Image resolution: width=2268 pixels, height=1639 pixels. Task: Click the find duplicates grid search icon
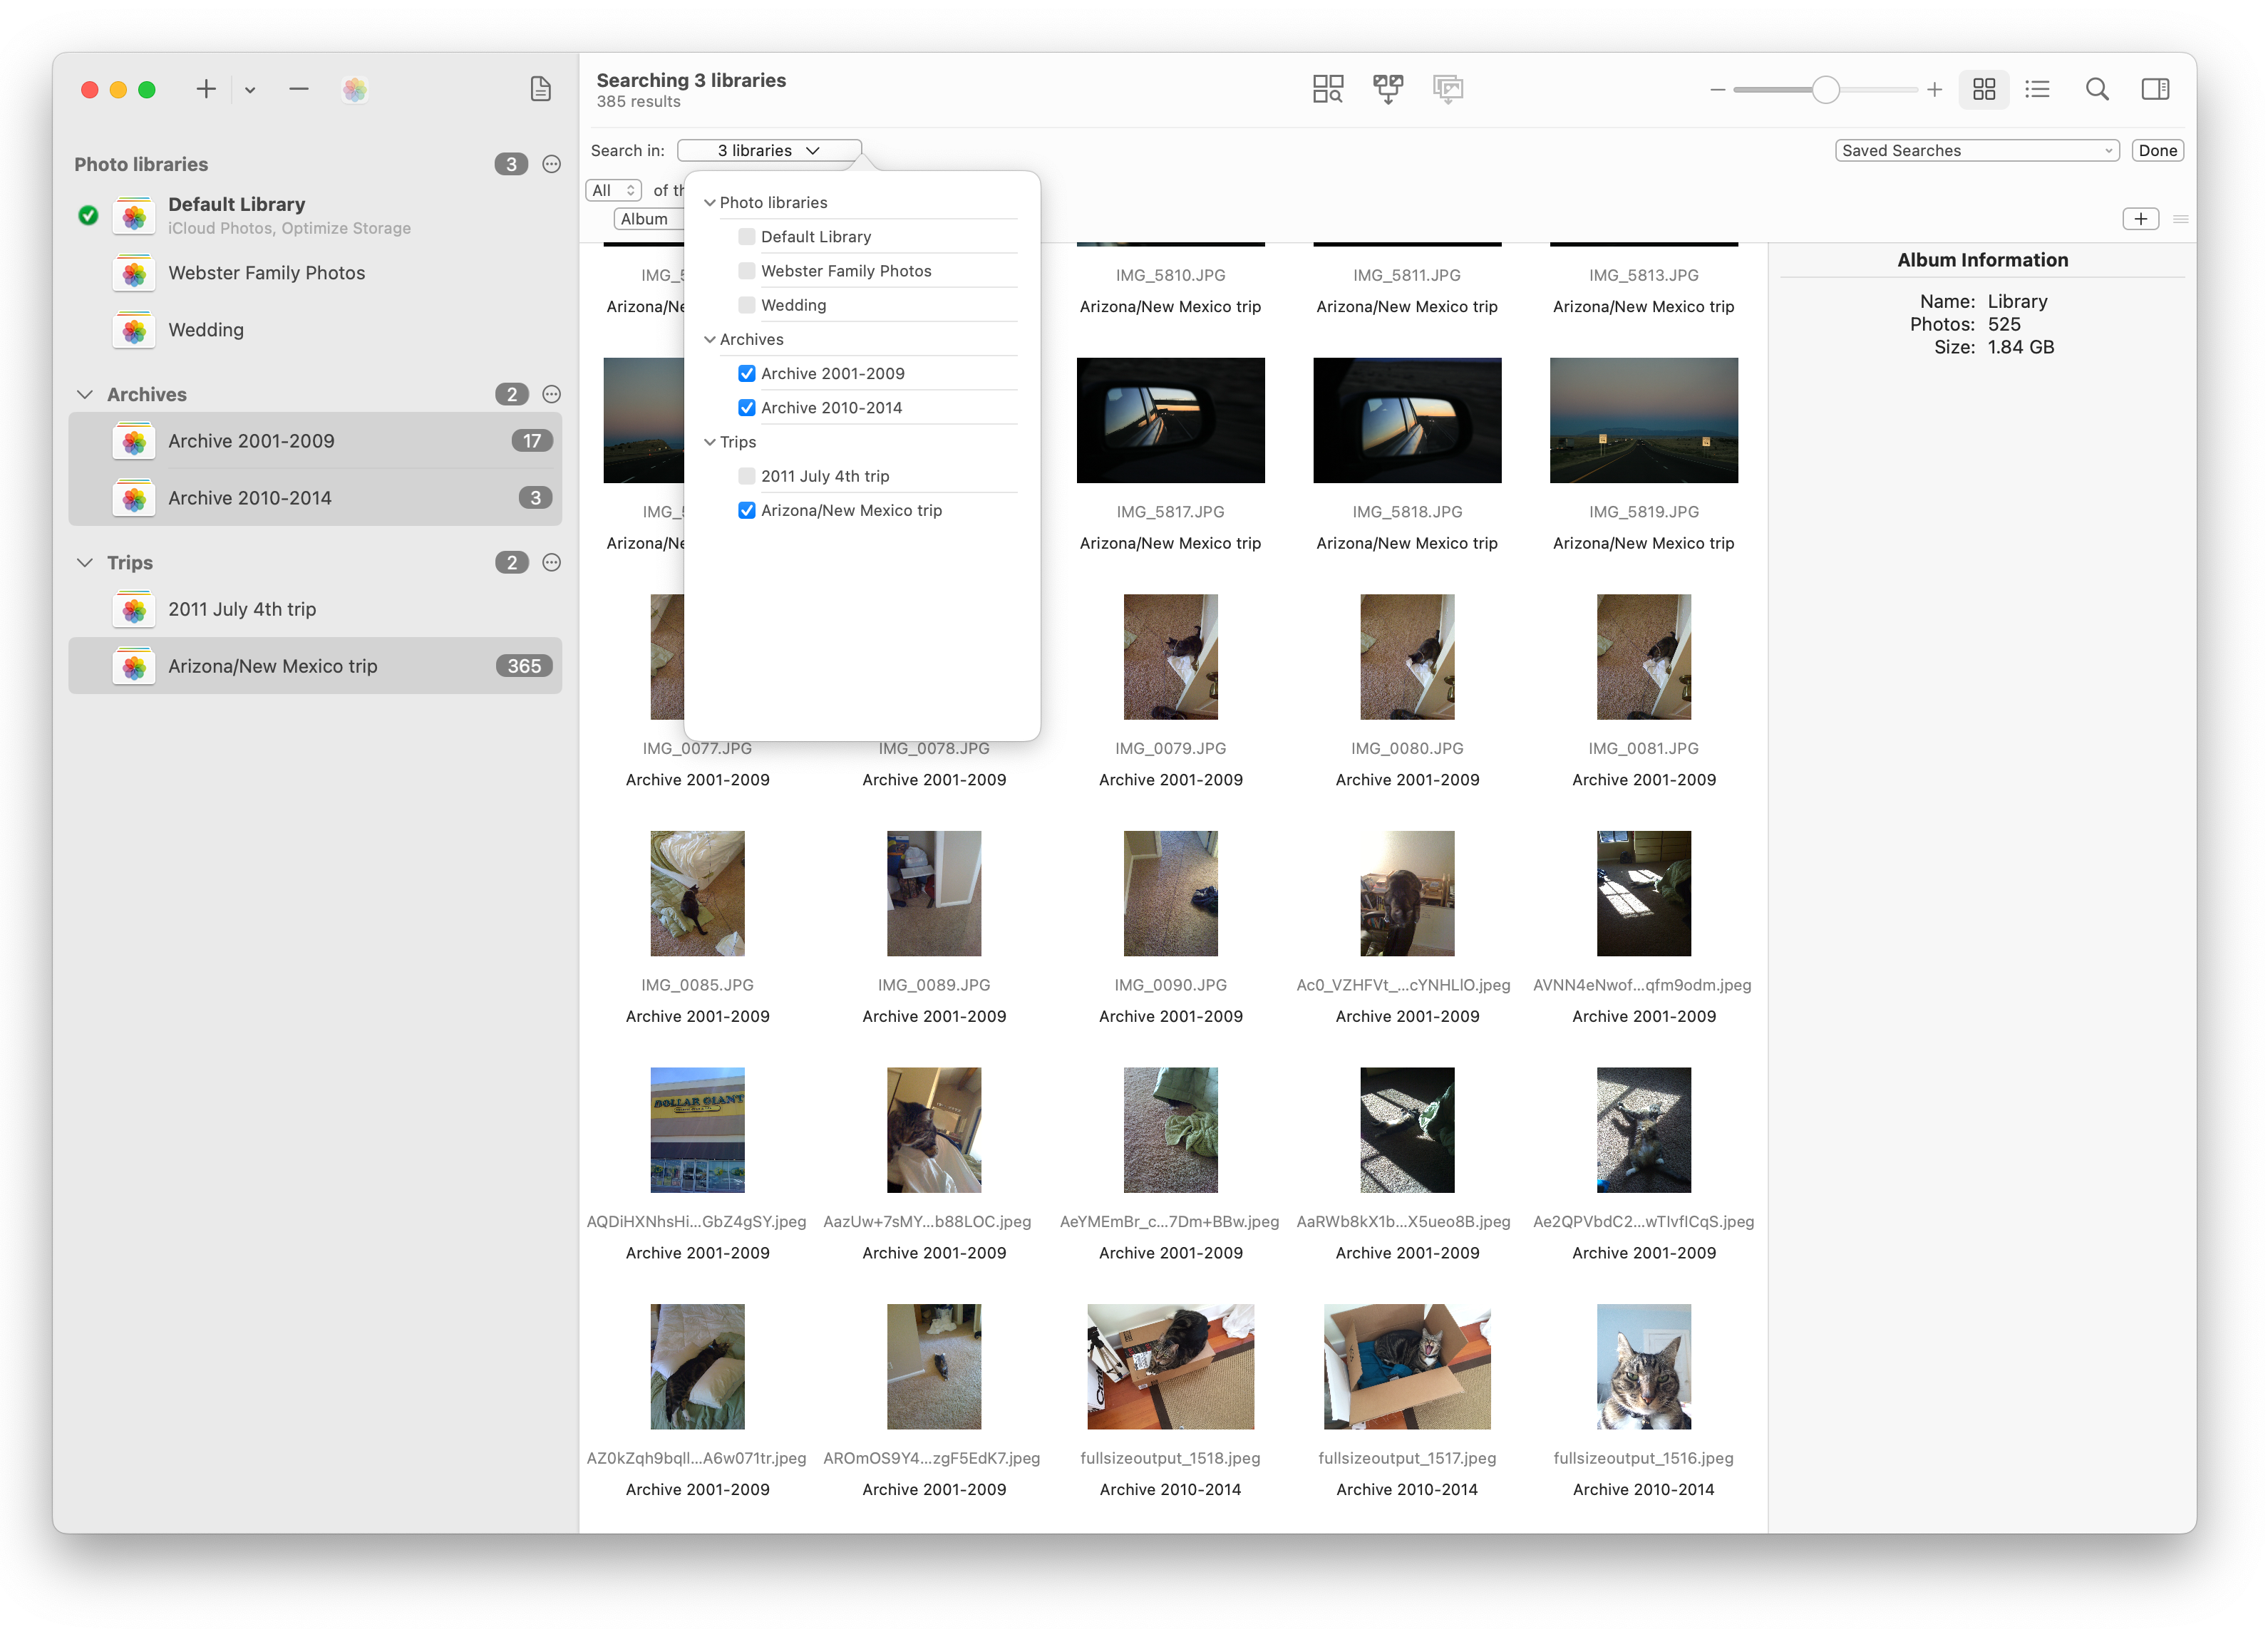coord(1327,89)
